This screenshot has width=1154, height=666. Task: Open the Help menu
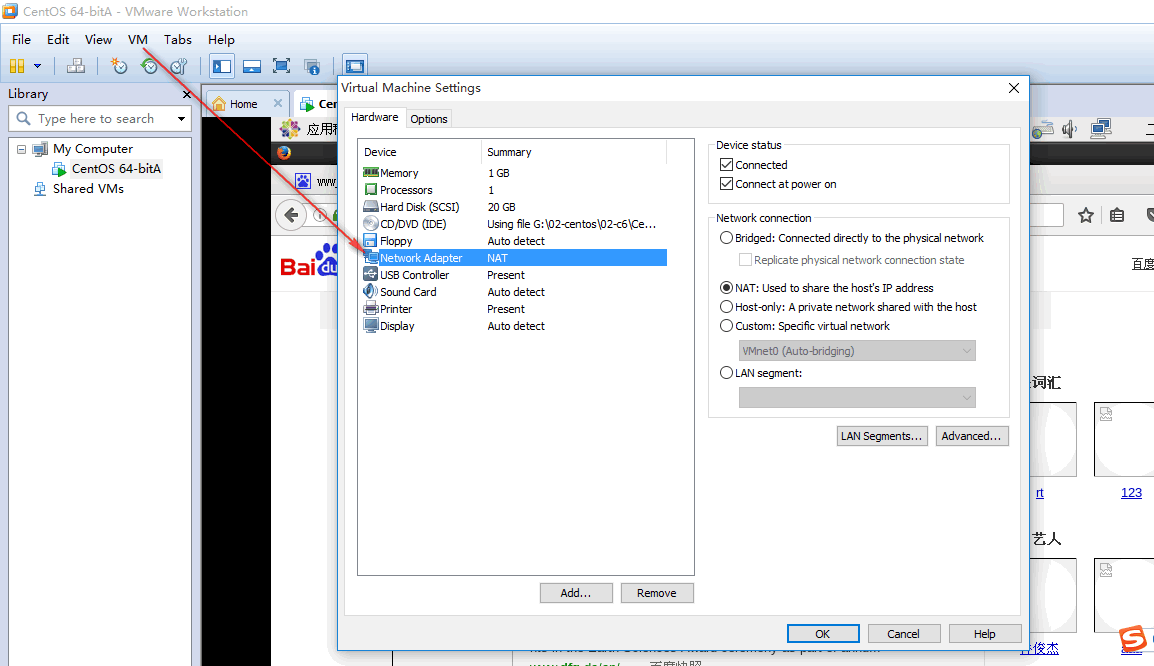(x=221, y=40)
